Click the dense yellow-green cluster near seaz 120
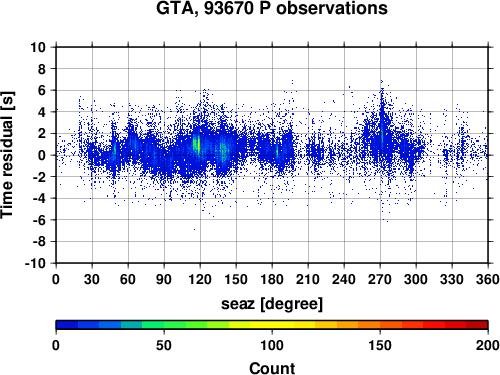The width and height of the screenshot is (500, 375). click(x=197, y=145)
